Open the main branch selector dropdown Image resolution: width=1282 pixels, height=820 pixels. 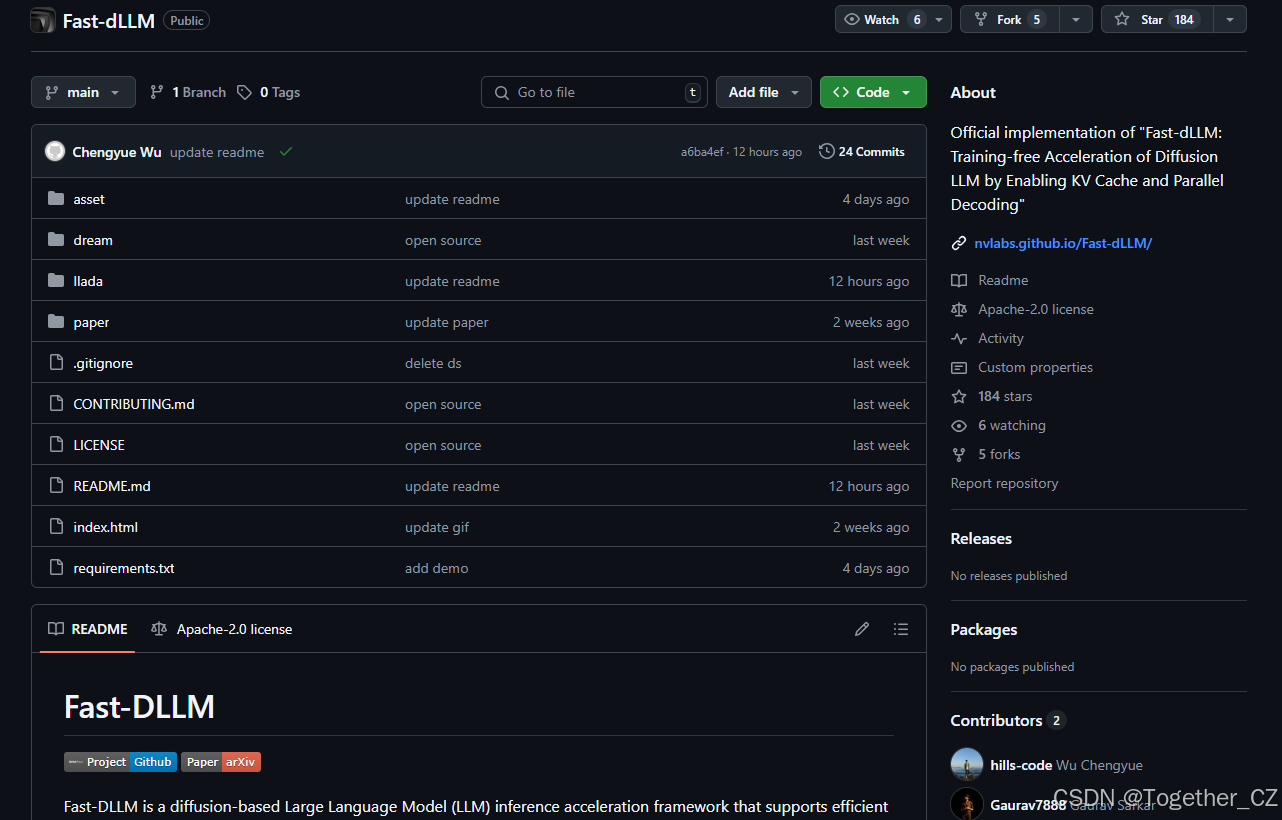83,92
